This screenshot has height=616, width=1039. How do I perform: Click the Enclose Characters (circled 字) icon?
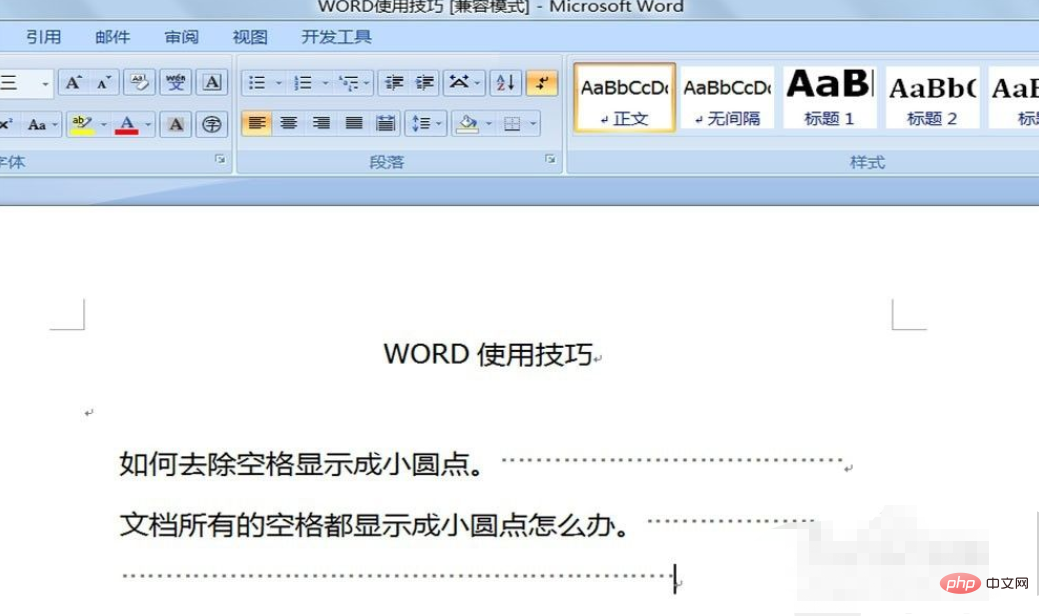(x=211, y=124)
